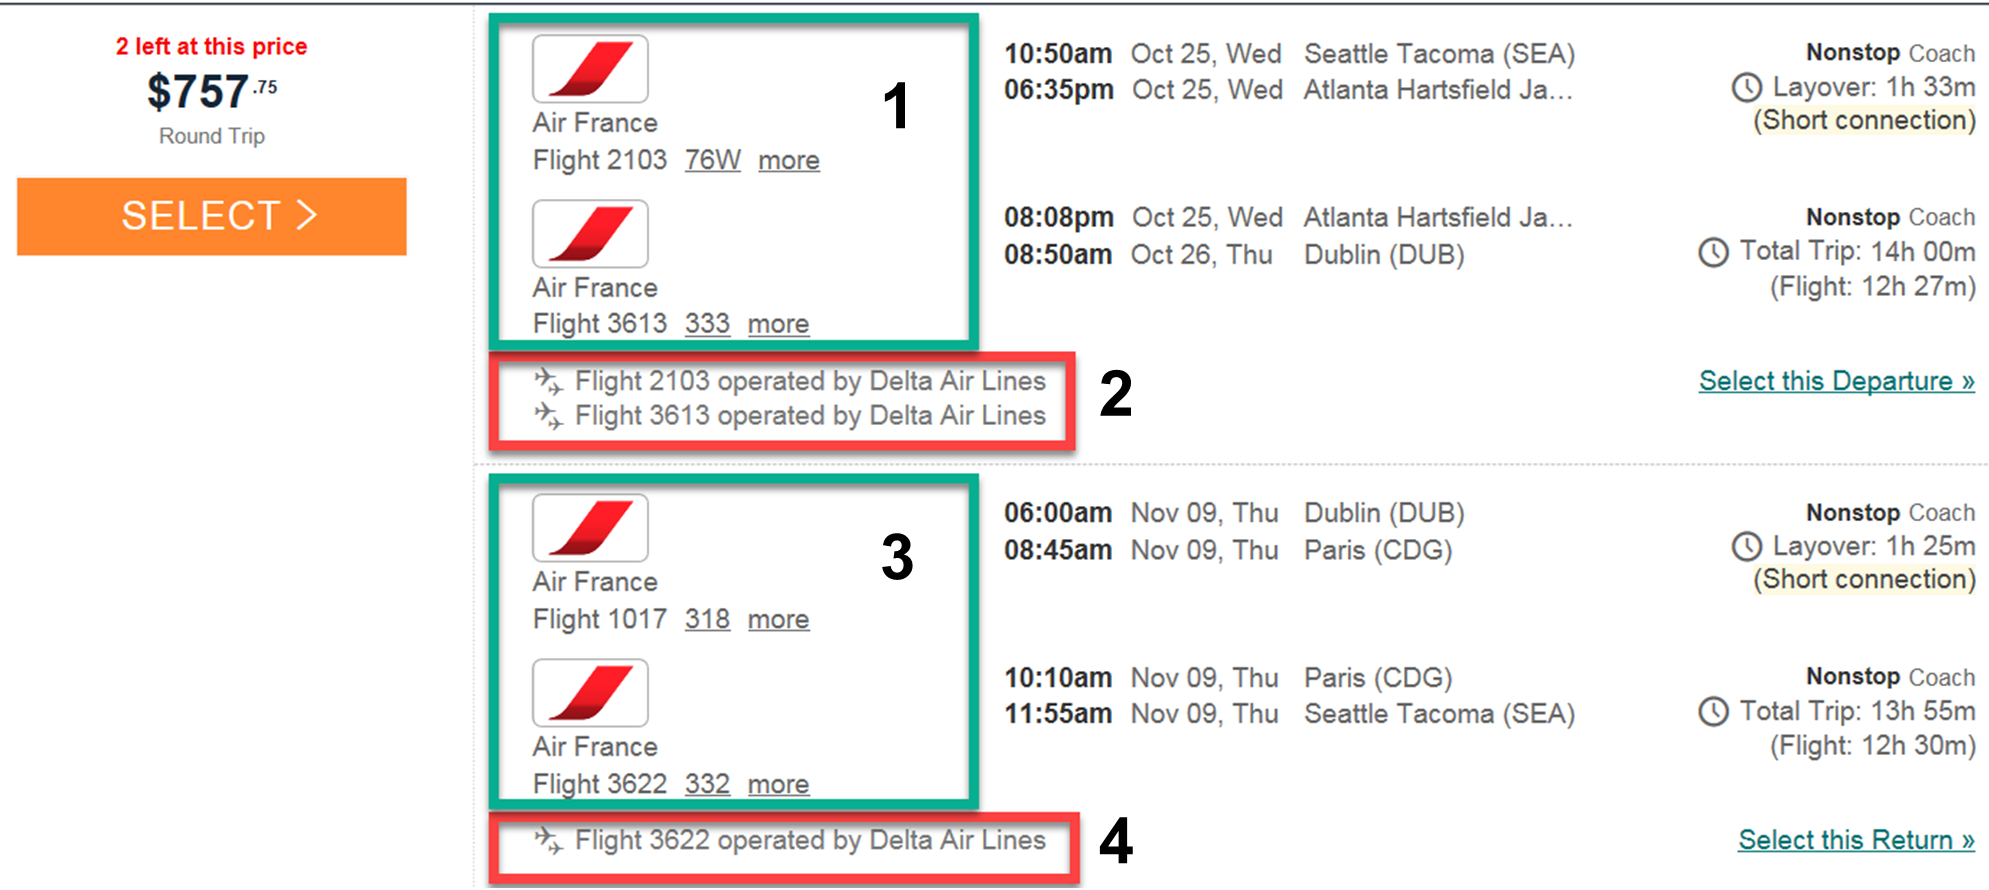1989x890 pixels.
Task: Click the Air France logo for Flight 3622
Action: tap(590, 692)
